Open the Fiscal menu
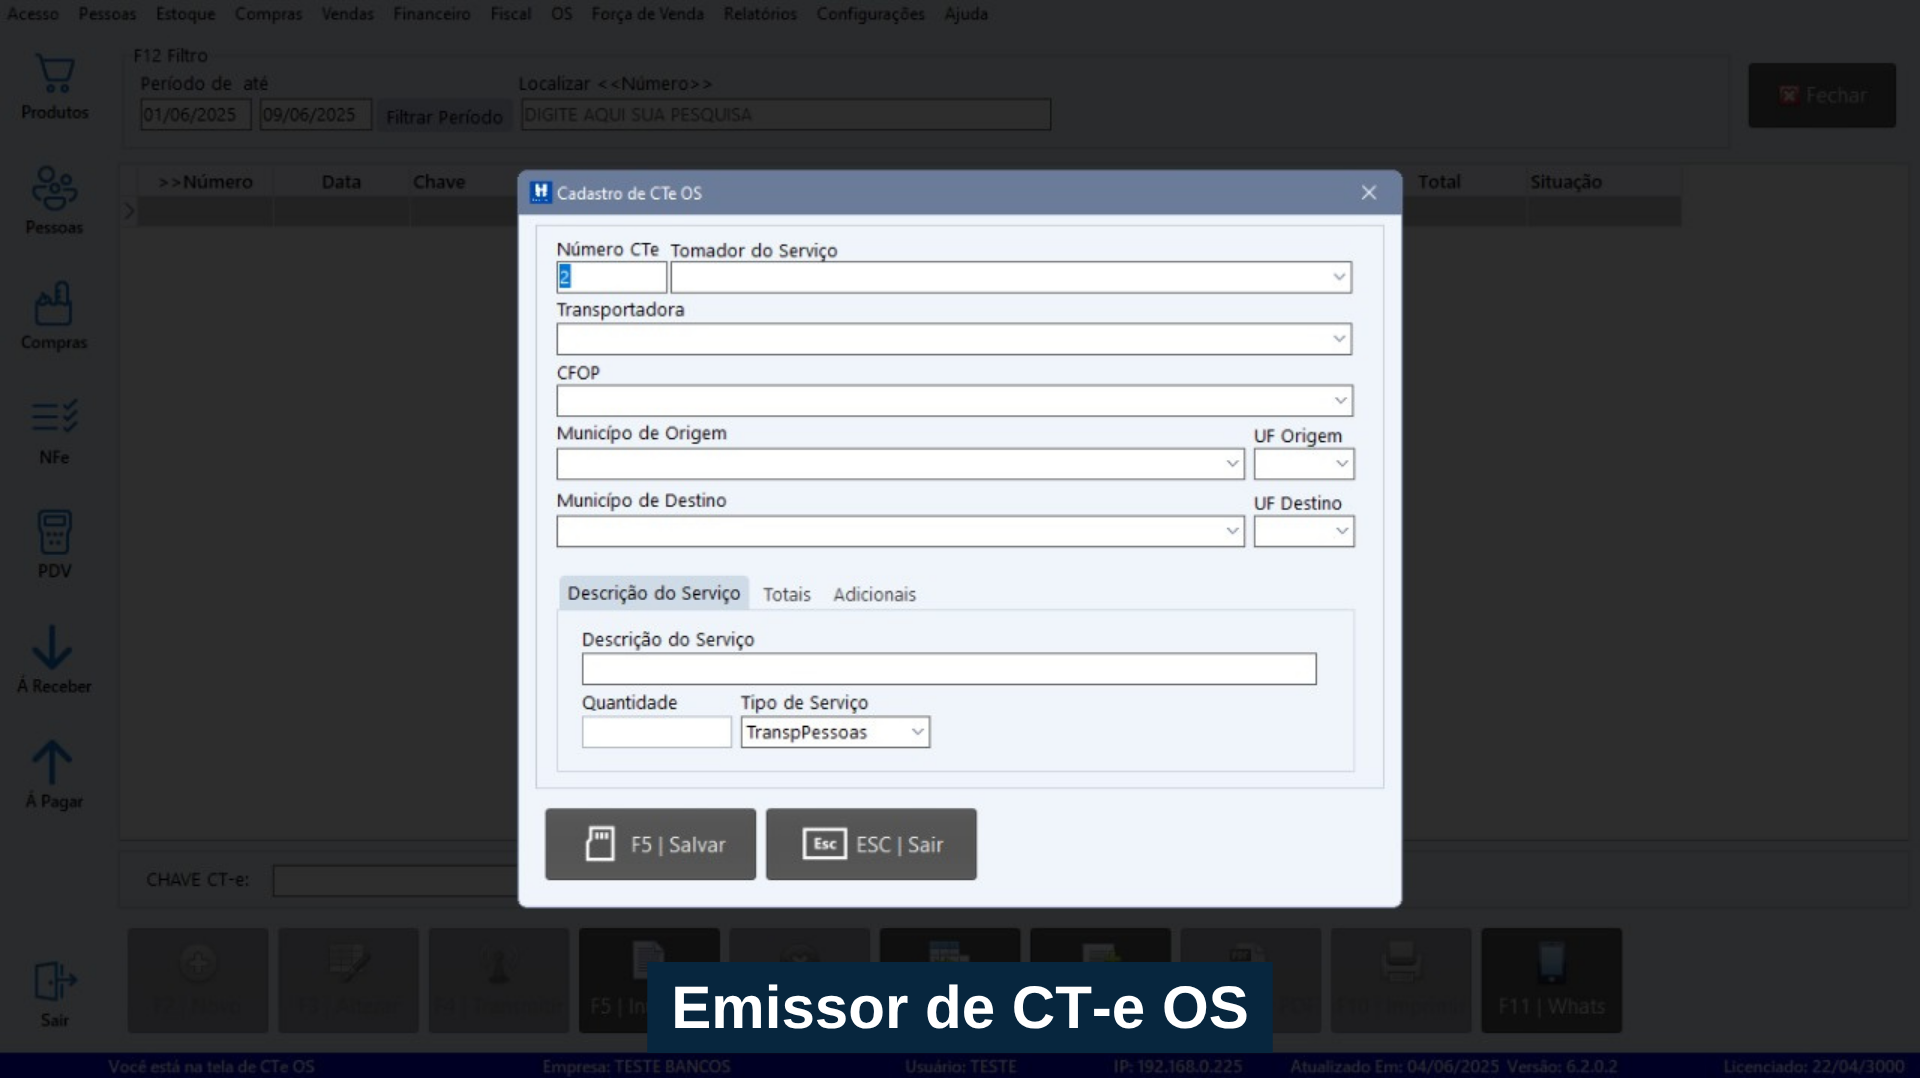This screenshot has width=1920, height=1080. [510, 14]
